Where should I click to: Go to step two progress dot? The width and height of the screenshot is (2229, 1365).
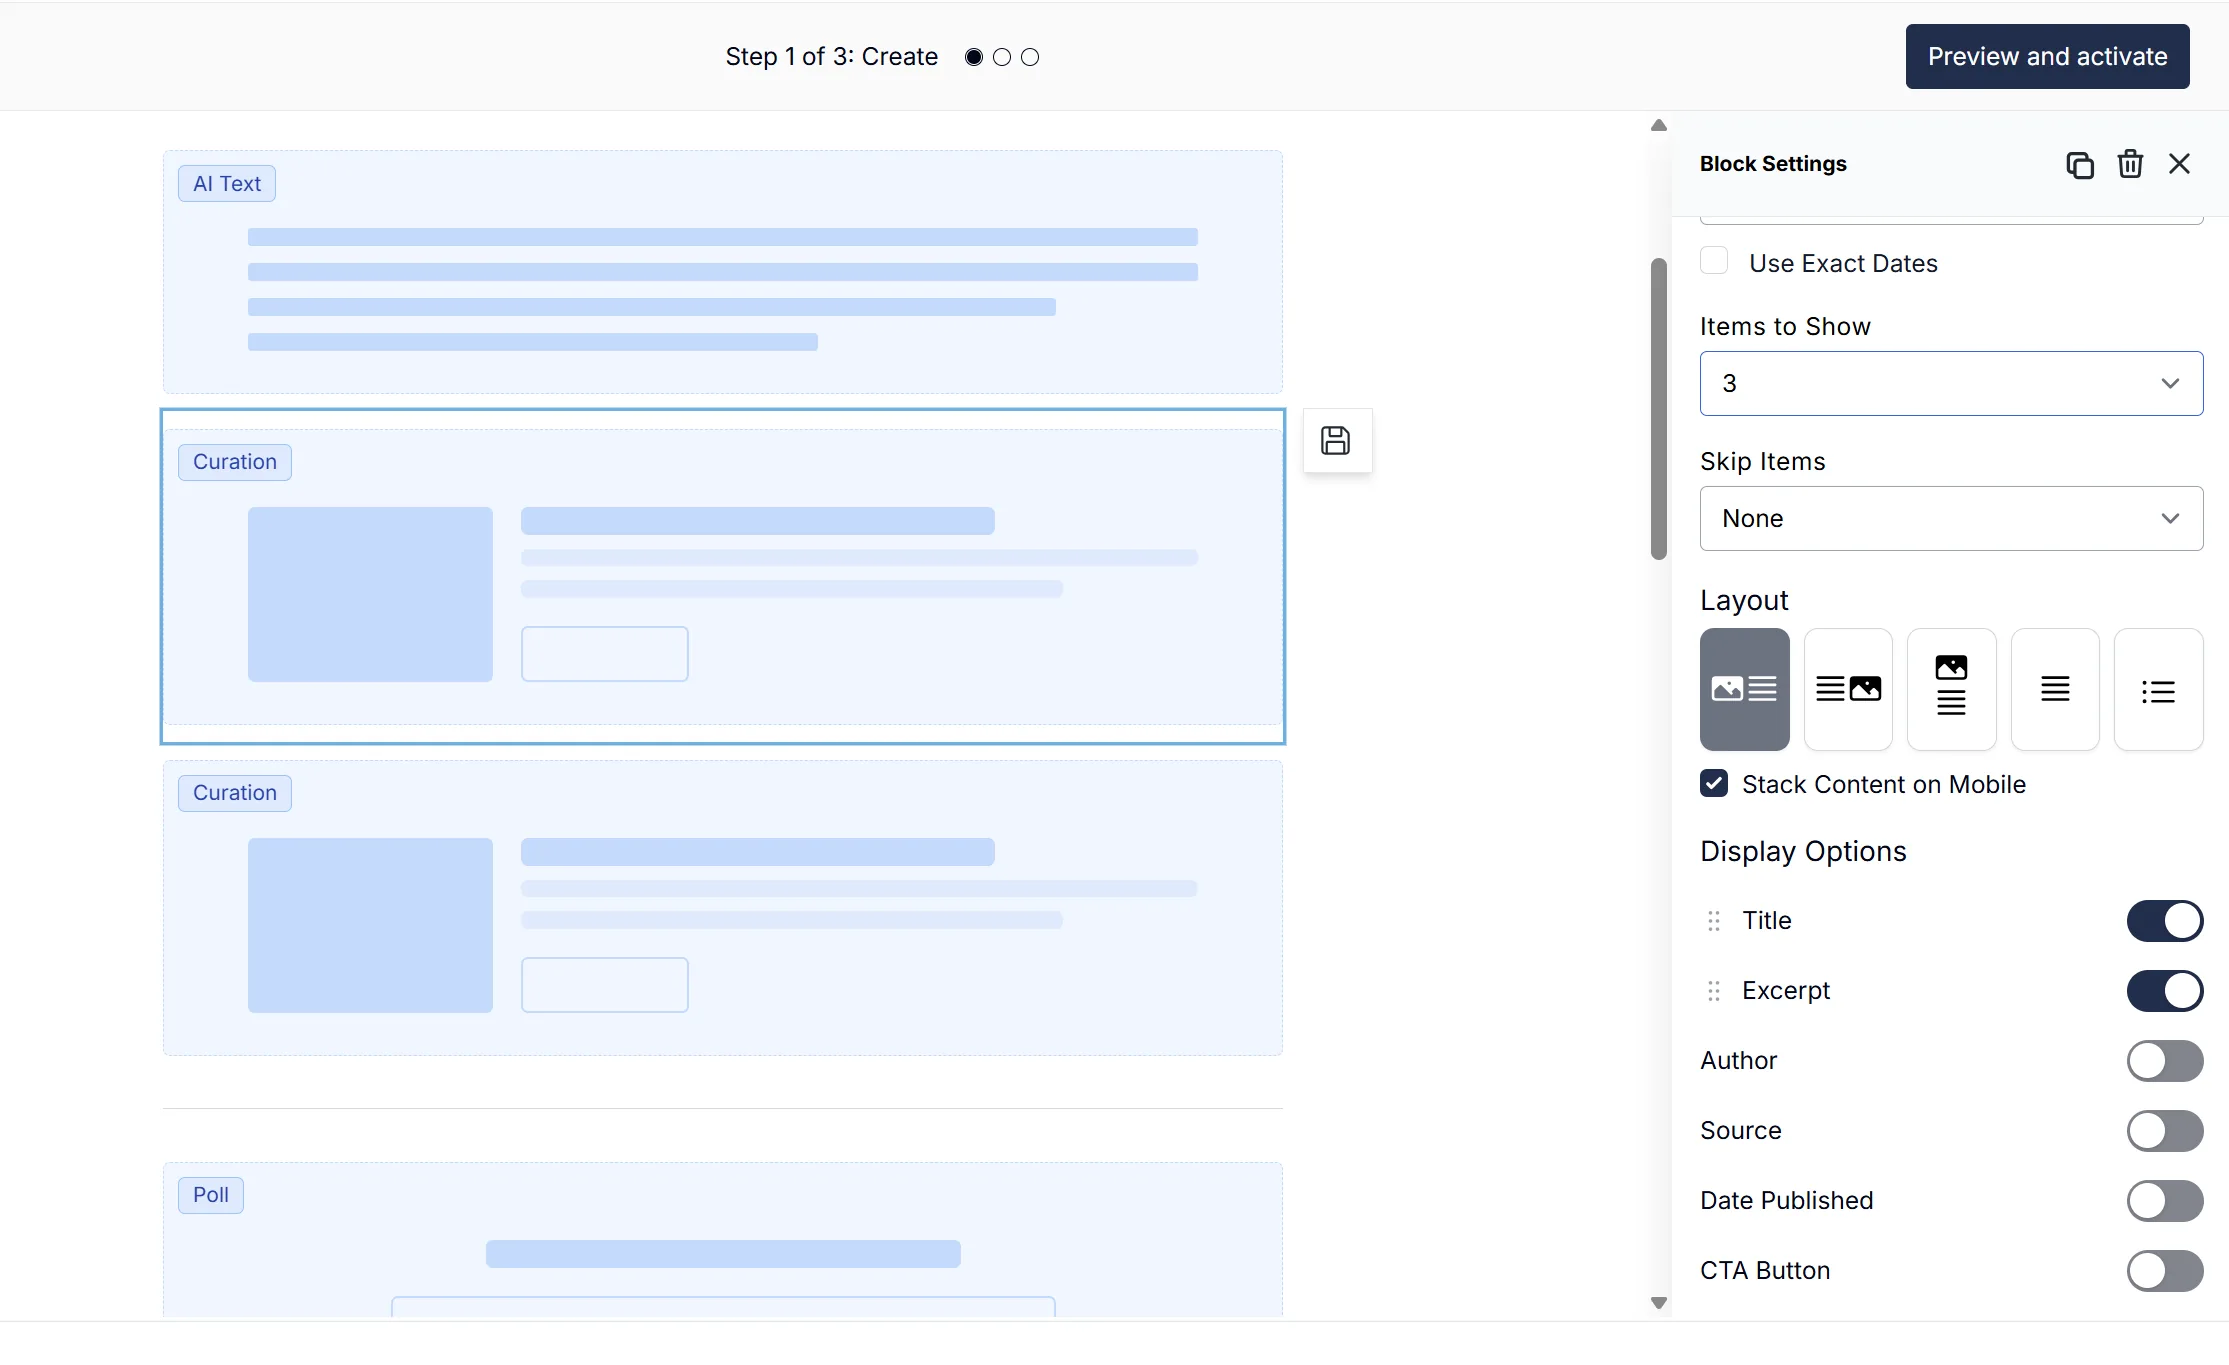1002,57
